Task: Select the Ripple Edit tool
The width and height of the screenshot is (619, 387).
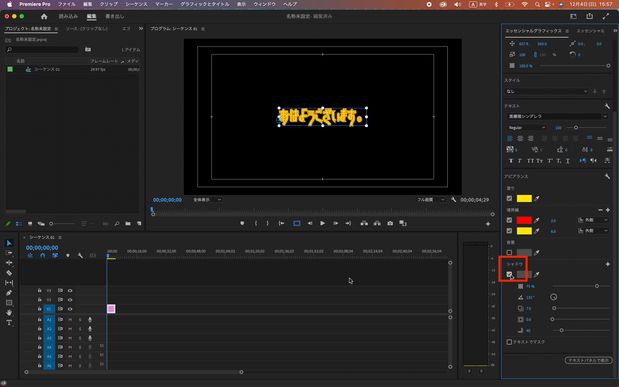Action: pos(9,263)
